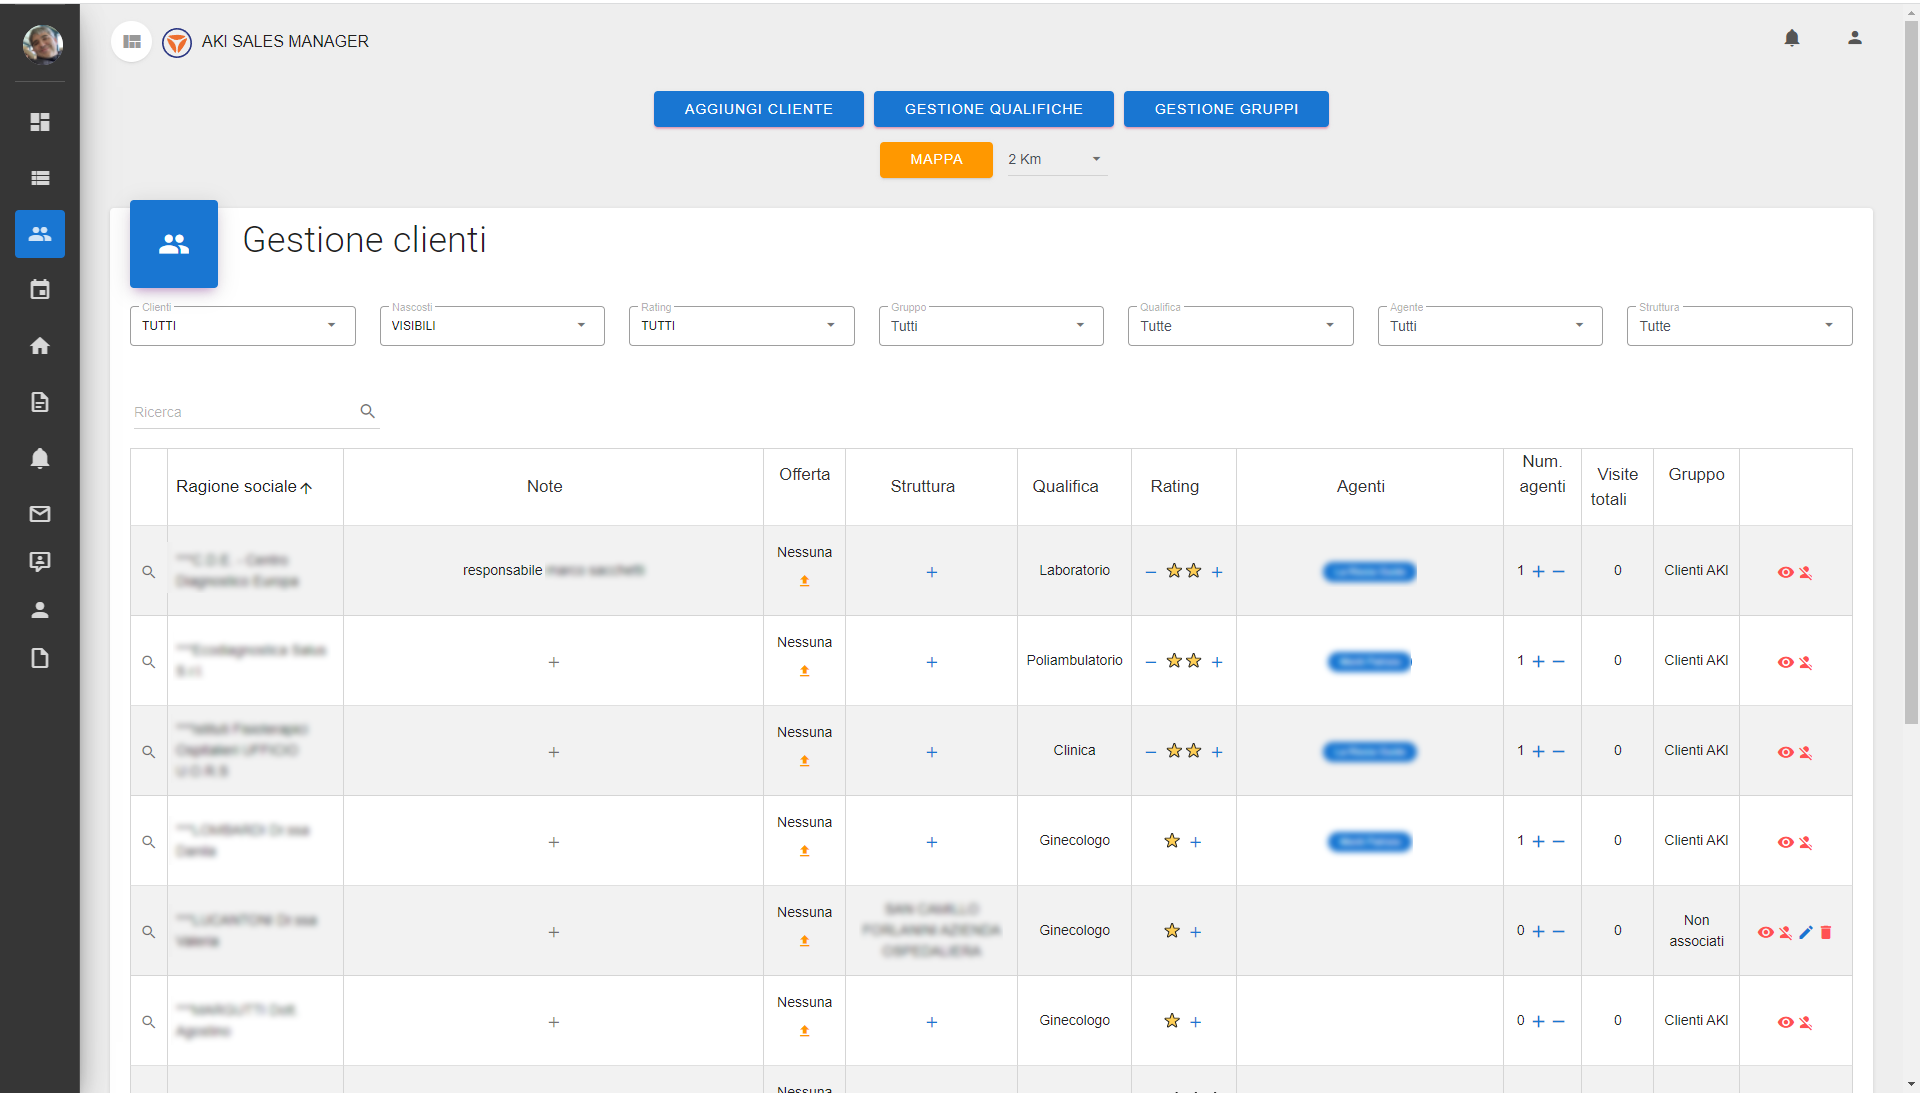Image resolution: width=1920 pixels, height=1093 pixels.
Task: Expand the Gruppo filter dropdown
Action: tap(991, 326)
